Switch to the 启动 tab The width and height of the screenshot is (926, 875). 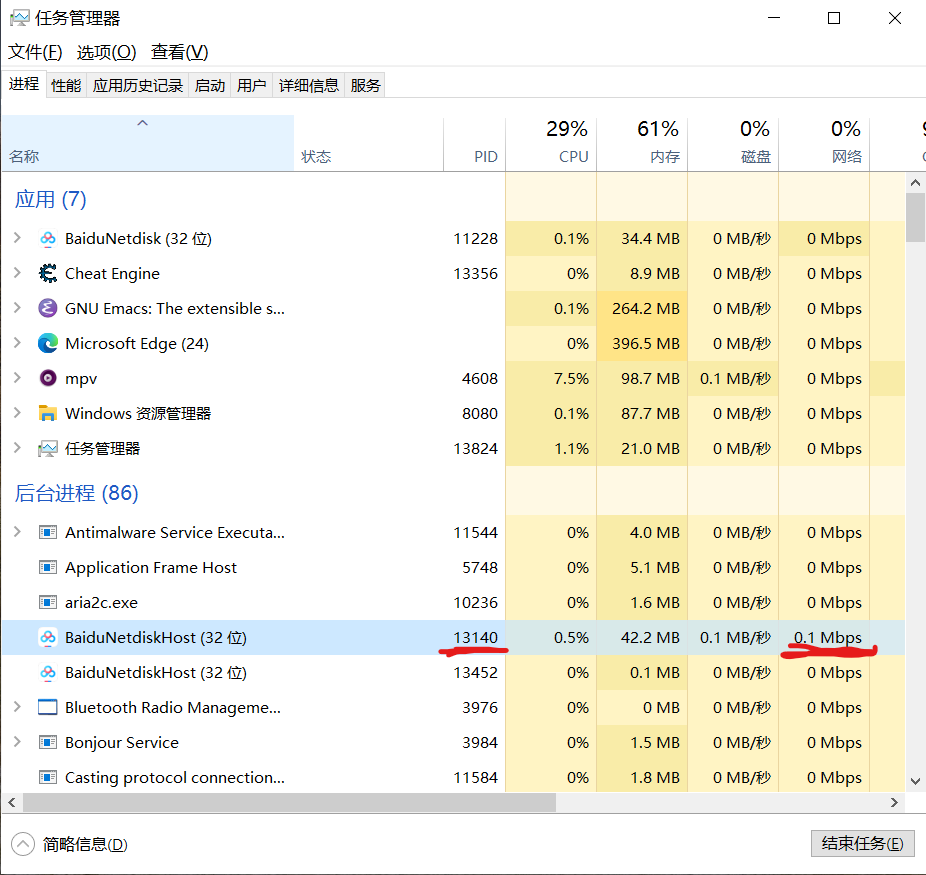click(210, 86)
